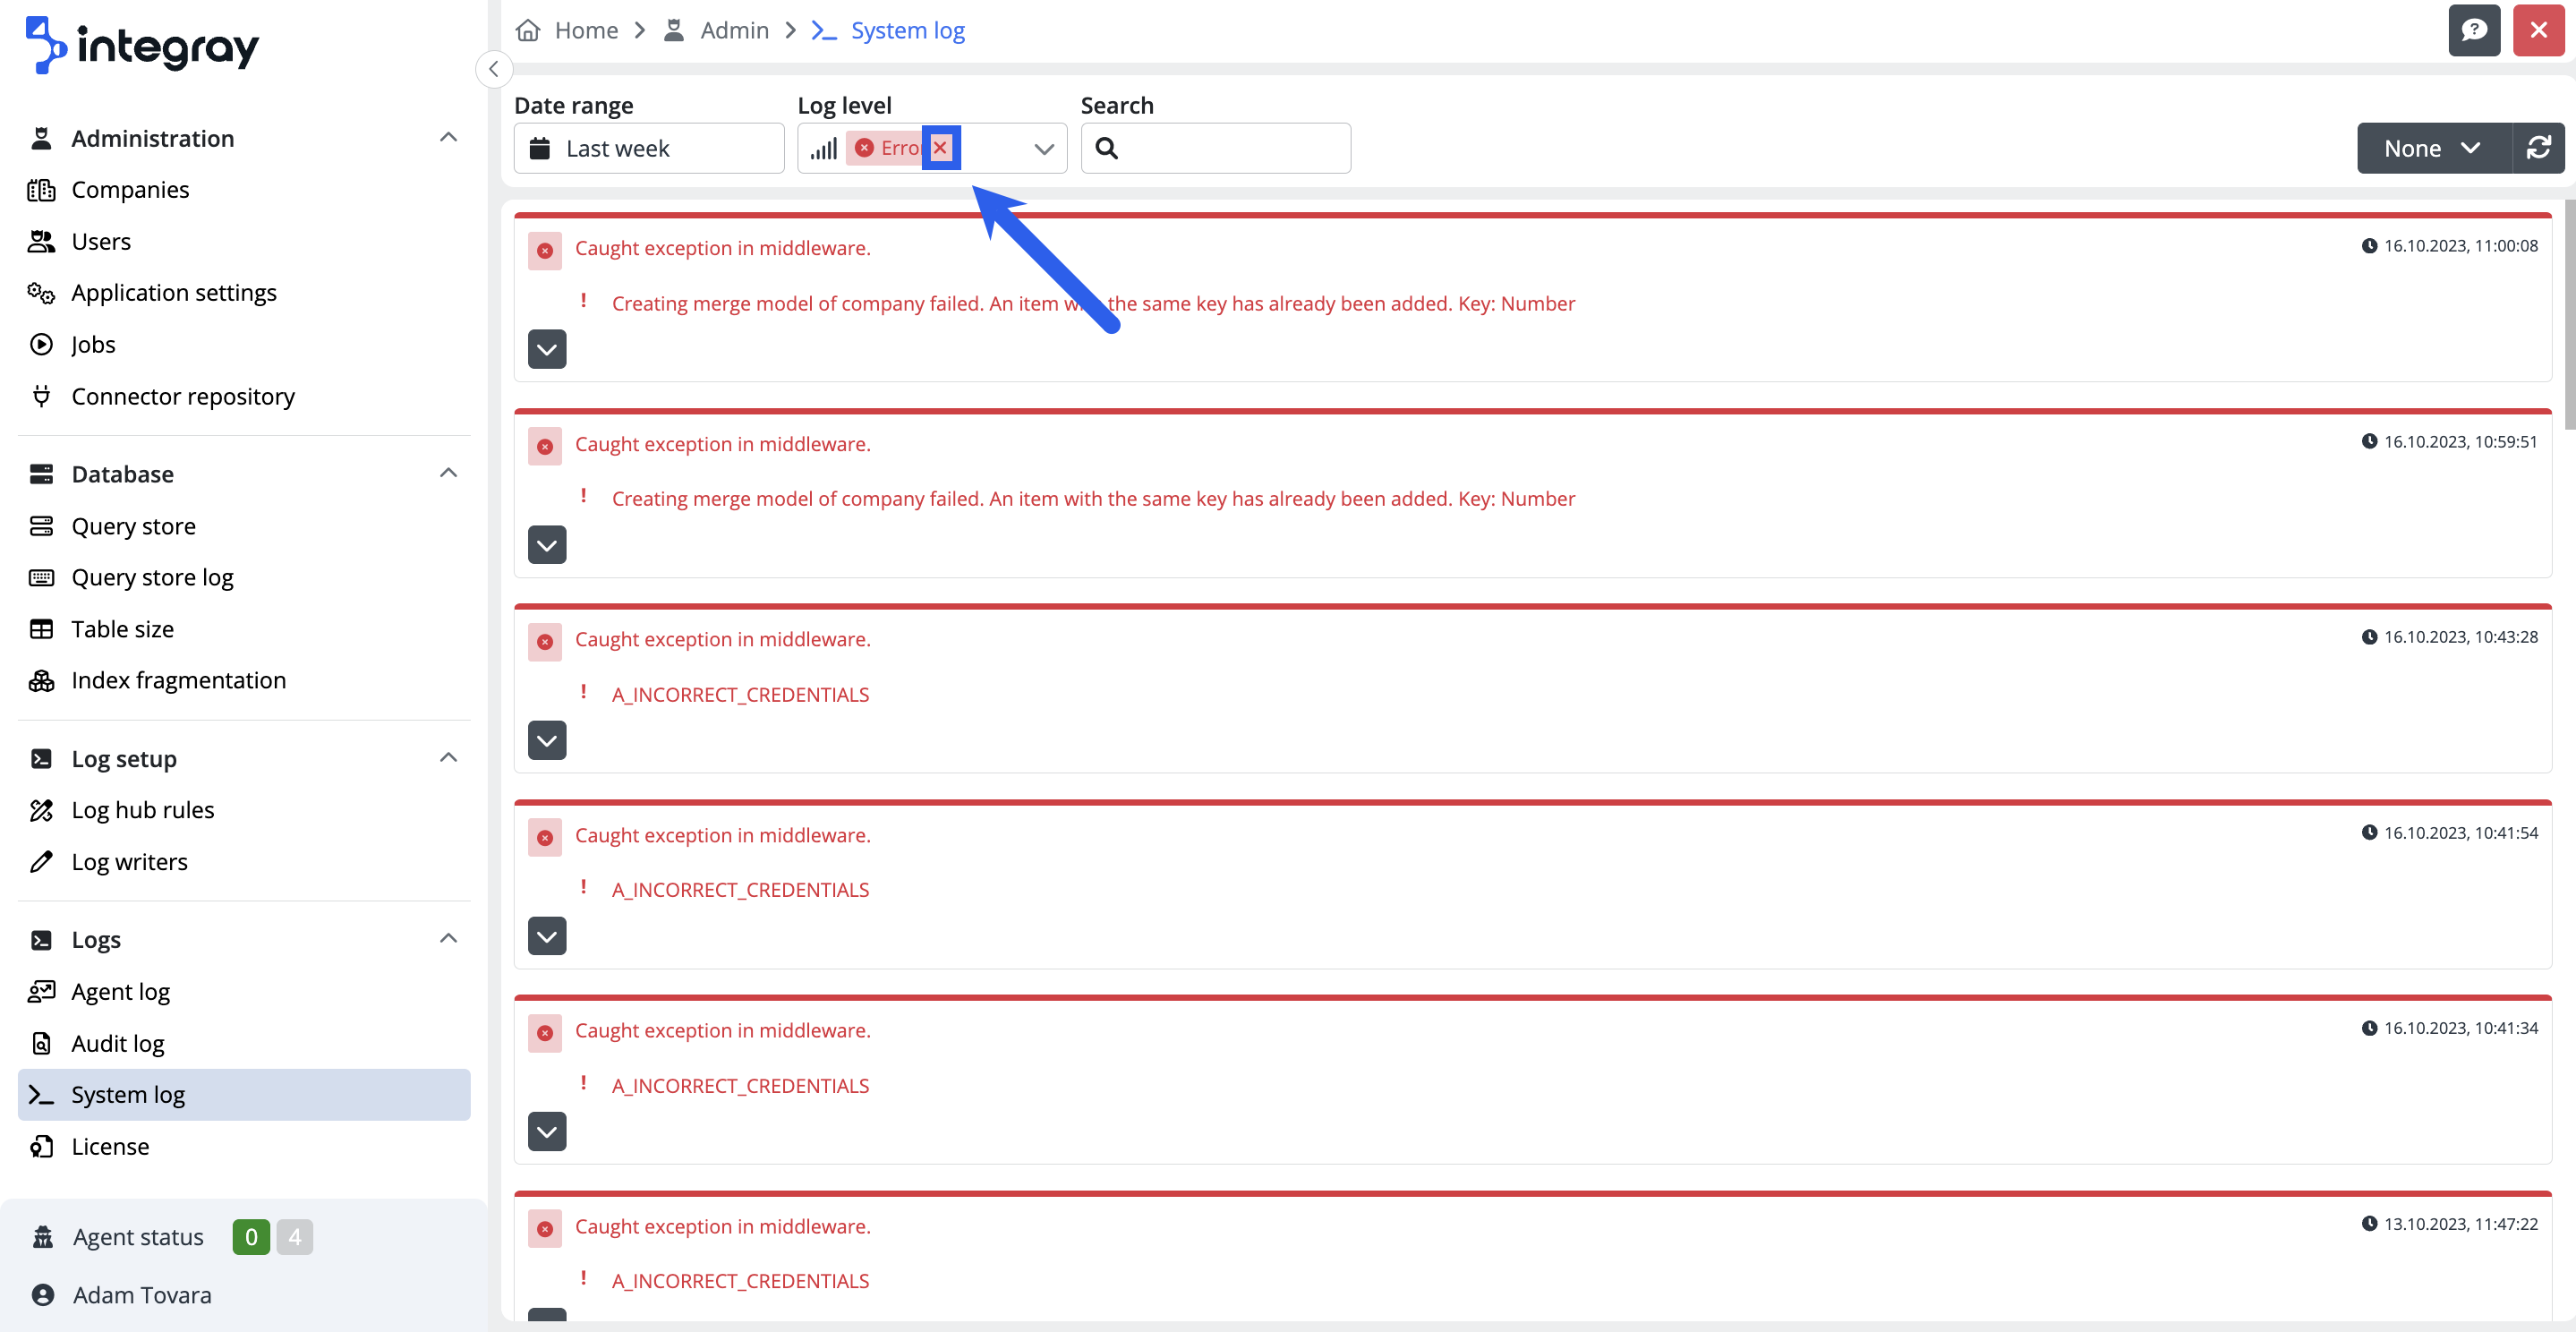The image size is (2576, 1332).
Task: Collapse the Administration section
Action: click(x=448, y=138)
